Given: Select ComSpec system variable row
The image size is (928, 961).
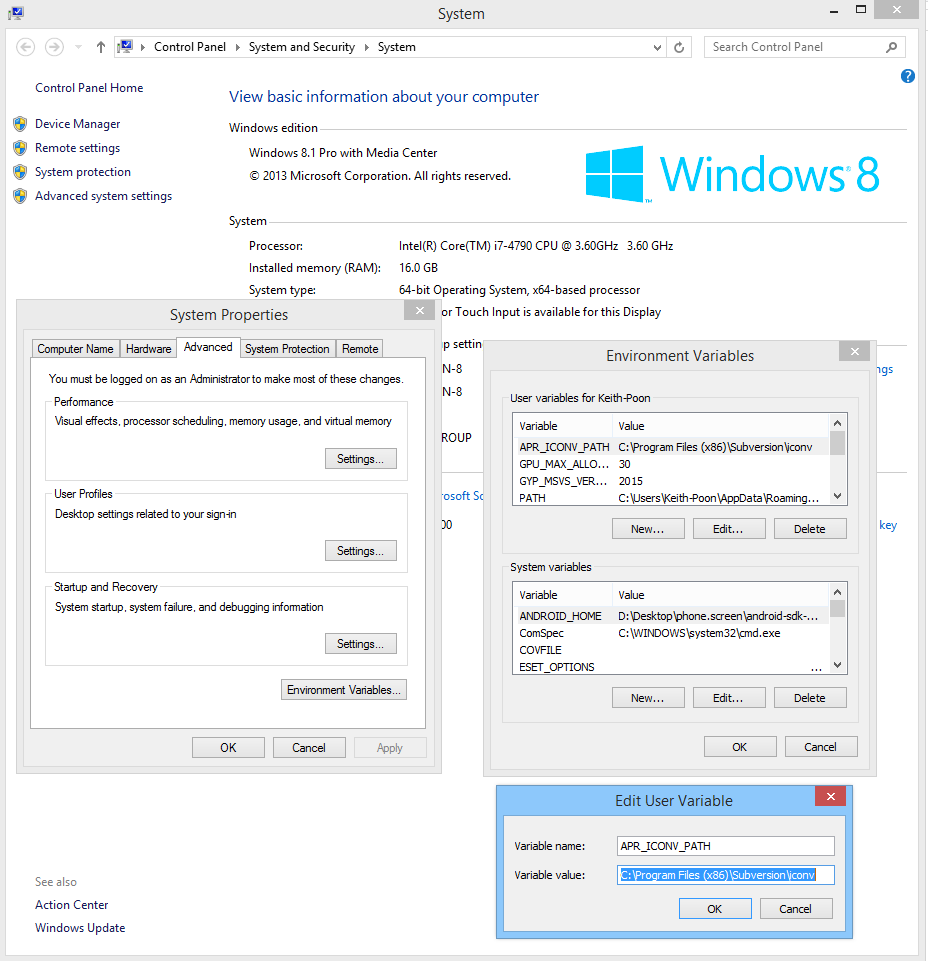Looking at the screenshot, I should 672,633.
